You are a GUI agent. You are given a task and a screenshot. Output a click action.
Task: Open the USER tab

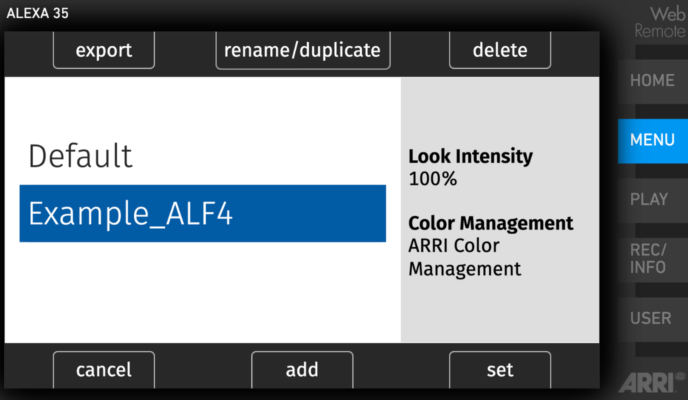point(653,318)
